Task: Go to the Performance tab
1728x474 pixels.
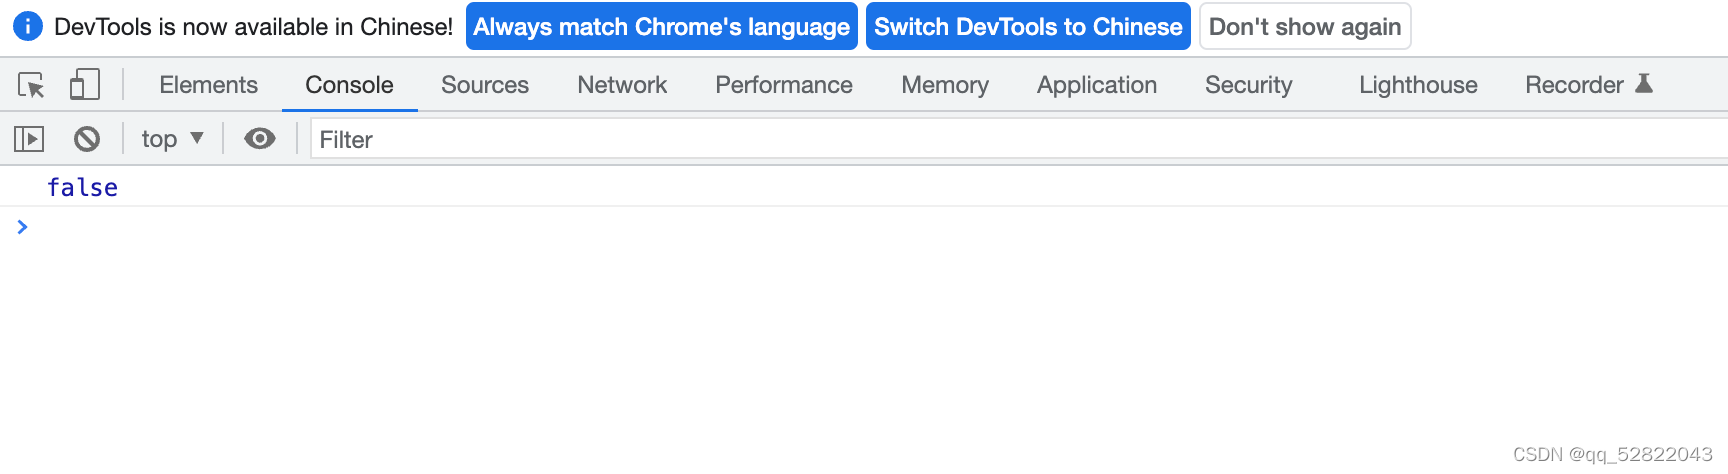Action: (x=784, y=85)
